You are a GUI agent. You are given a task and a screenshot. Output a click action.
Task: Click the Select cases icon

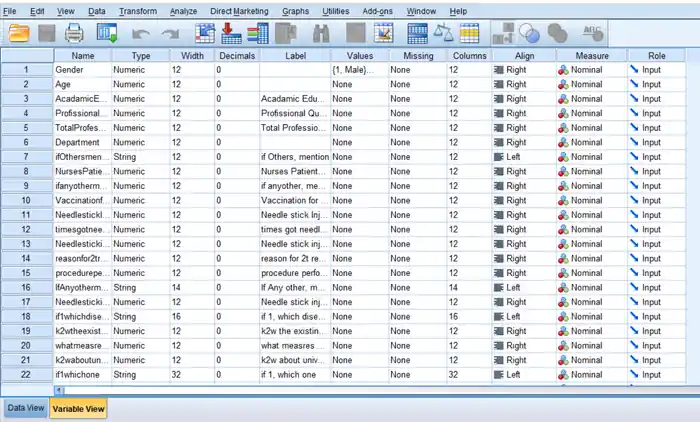[469, 33]
